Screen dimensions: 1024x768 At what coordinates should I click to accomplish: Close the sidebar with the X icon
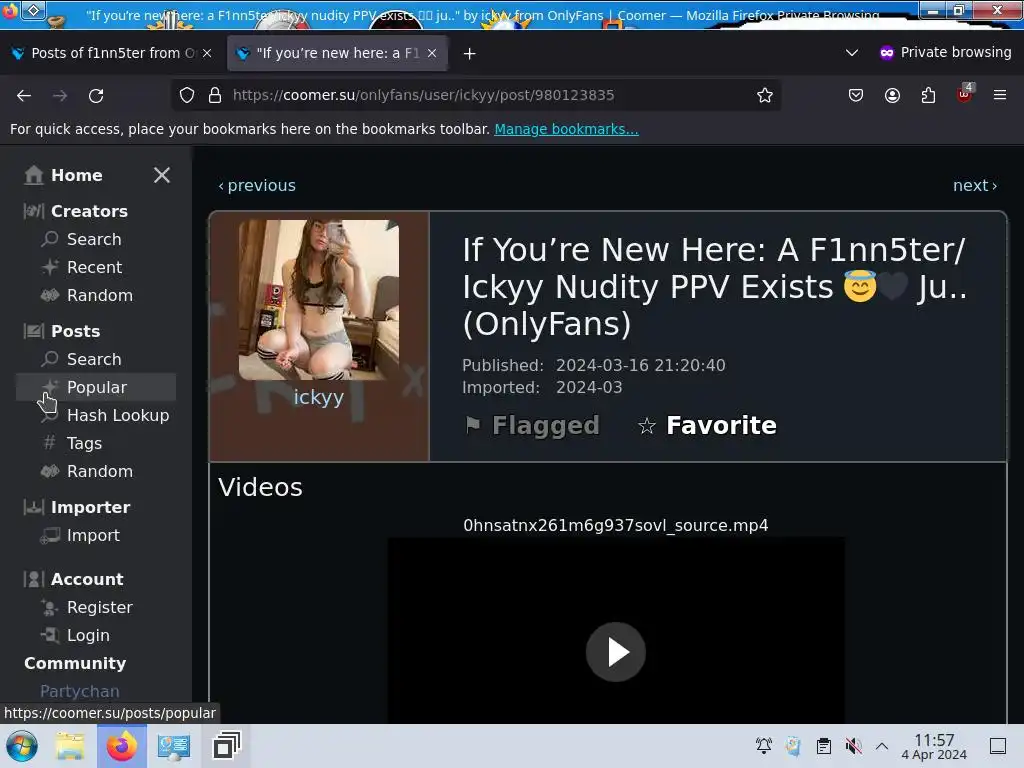pyautogui.click(x=162, y=175)
